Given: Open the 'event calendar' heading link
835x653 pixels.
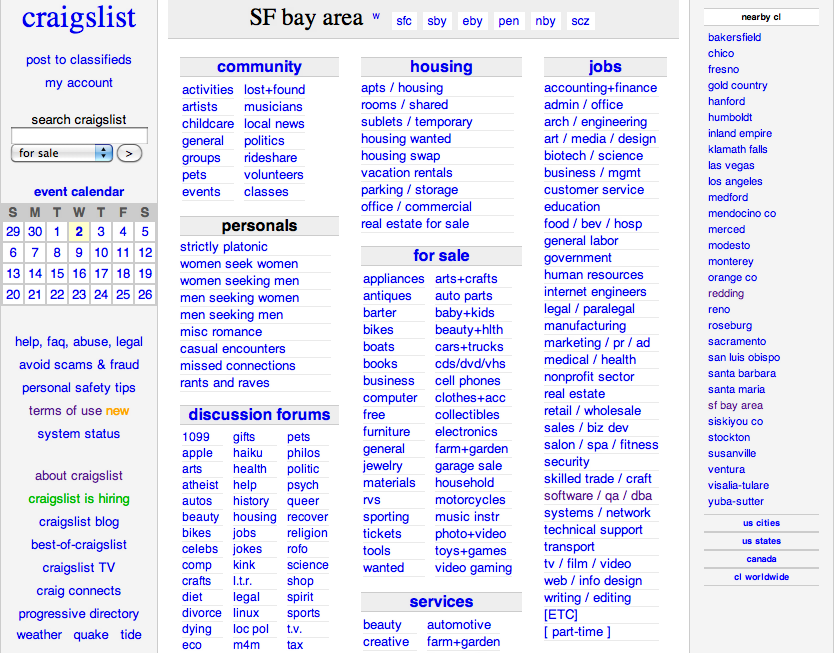Looking at the screenshot, I should point(79,192).
